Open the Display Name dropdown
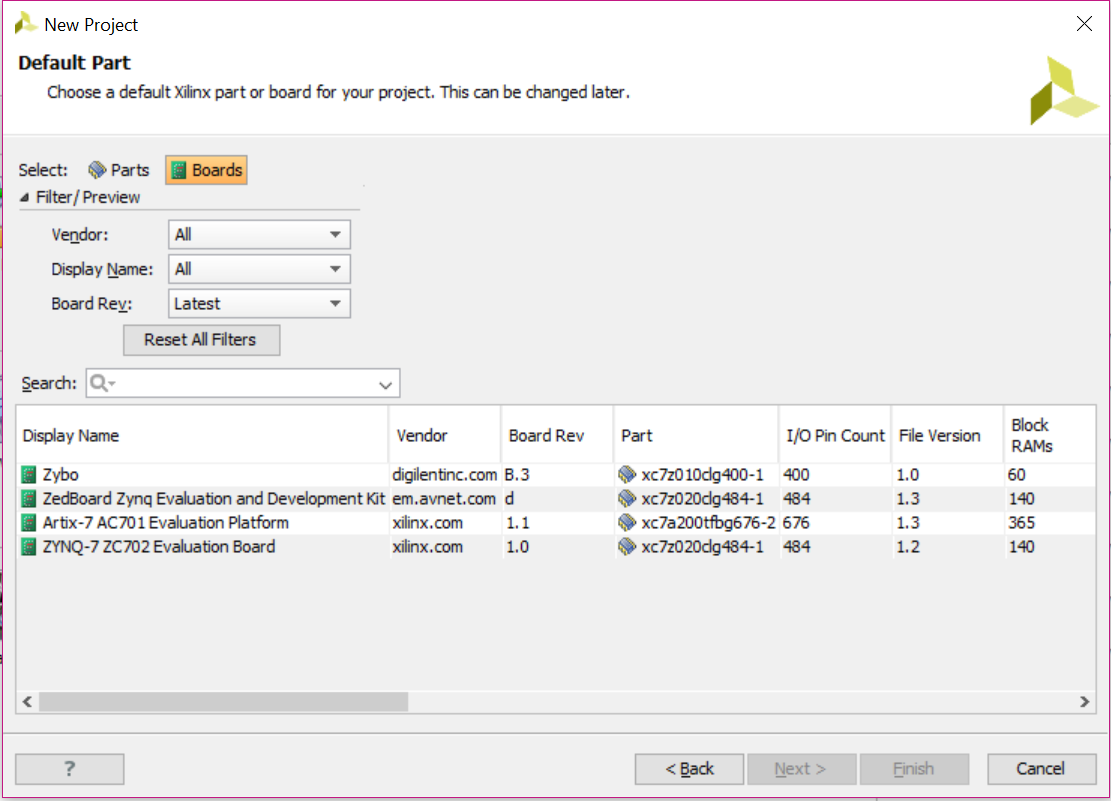 click(x=259, y=269)
